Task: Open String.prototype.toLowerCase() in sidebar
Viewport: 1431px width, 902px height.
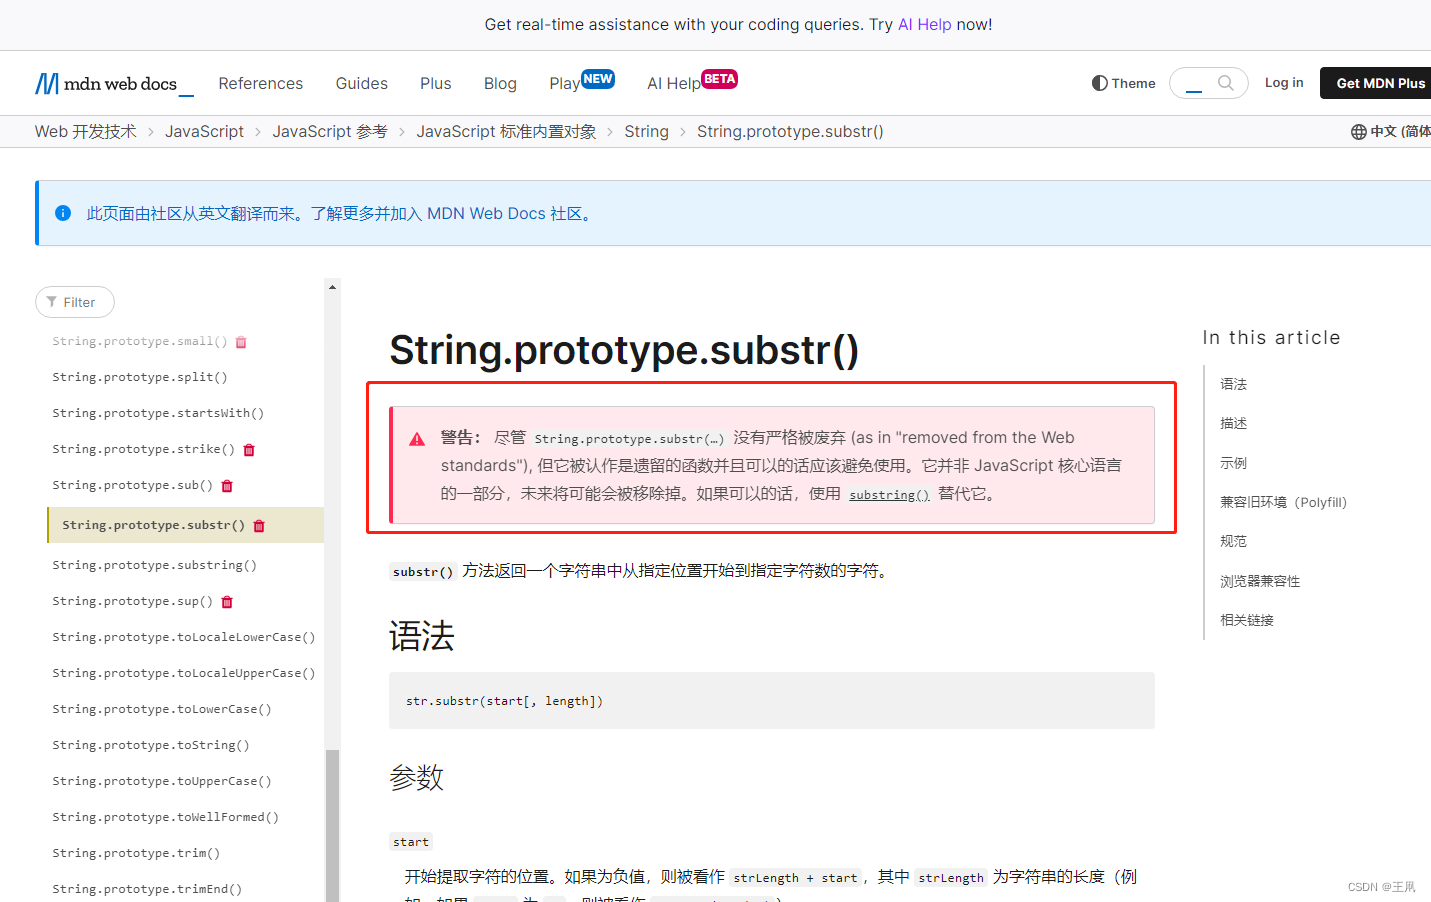Action: (x=162, y=710)
